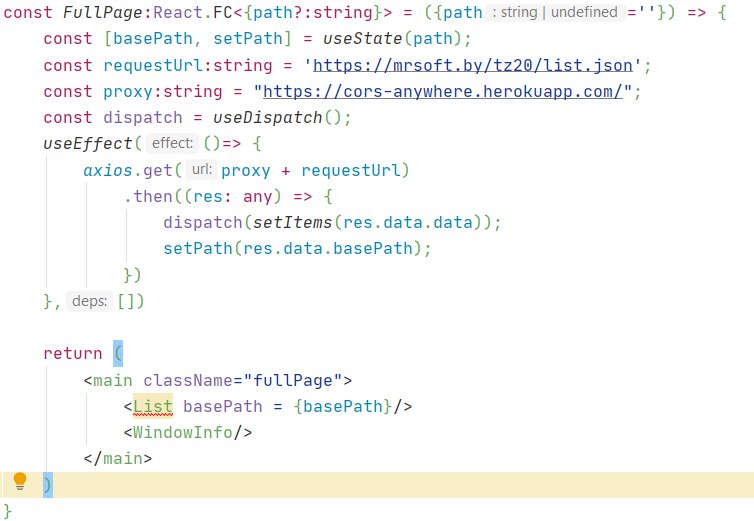Open the mrsoft.by list.json URL link
Viewport: 754px width, 521px height.
pos(473,65)
